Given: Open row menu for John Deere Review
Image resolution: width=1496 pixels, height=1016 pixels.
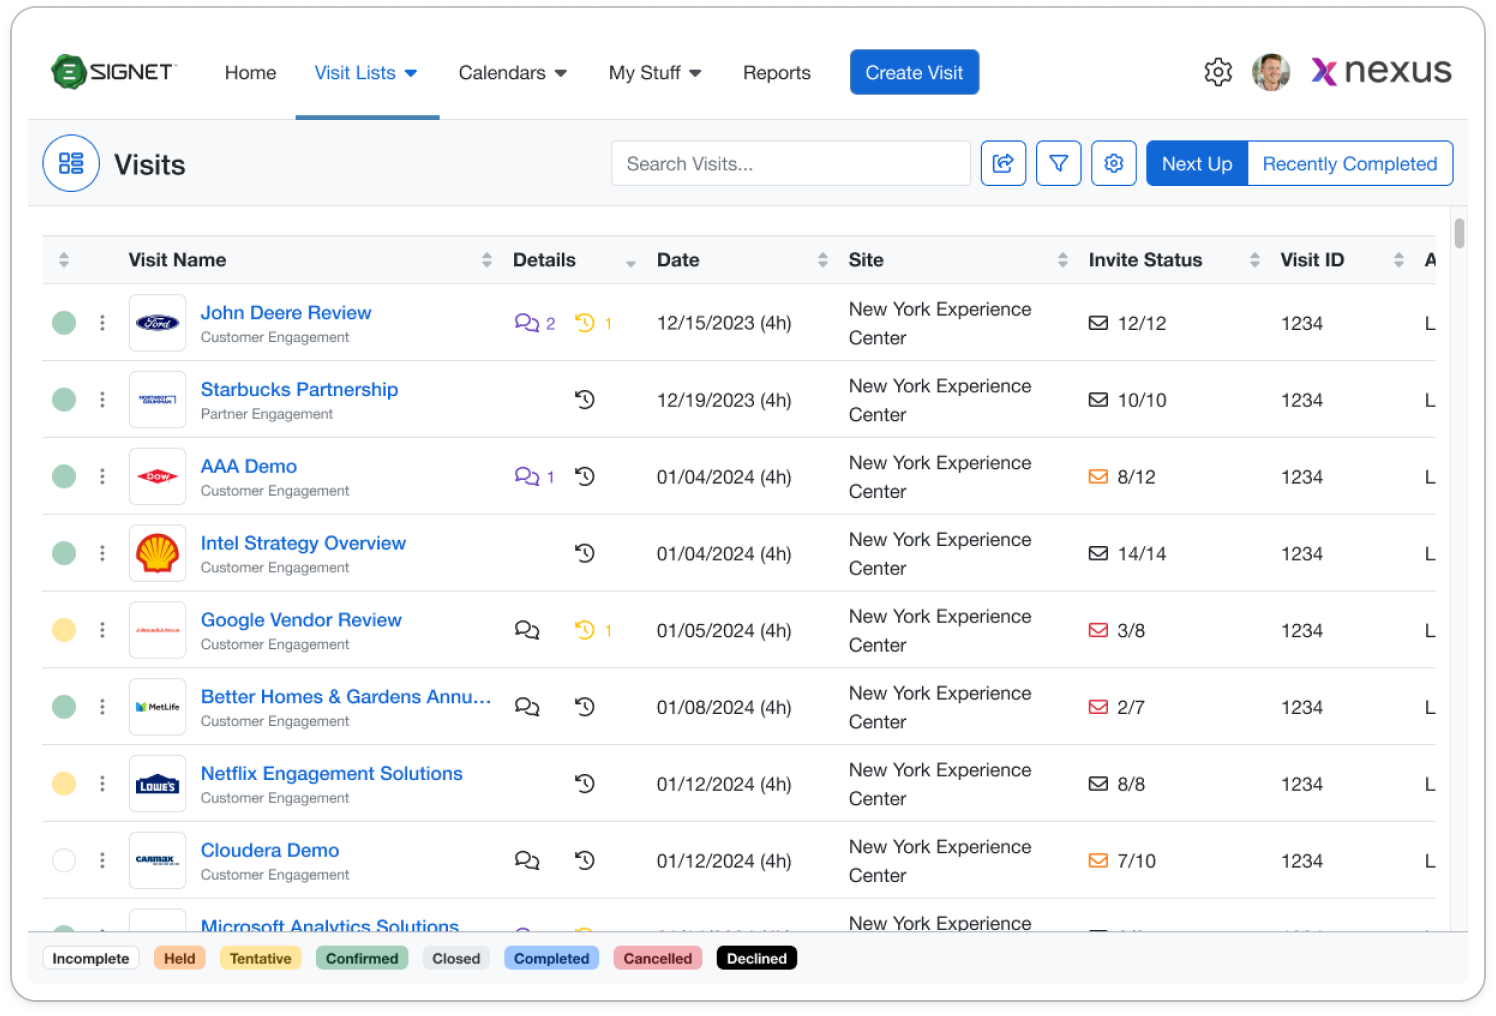Looking at the screenshot, I should (102, 323).
